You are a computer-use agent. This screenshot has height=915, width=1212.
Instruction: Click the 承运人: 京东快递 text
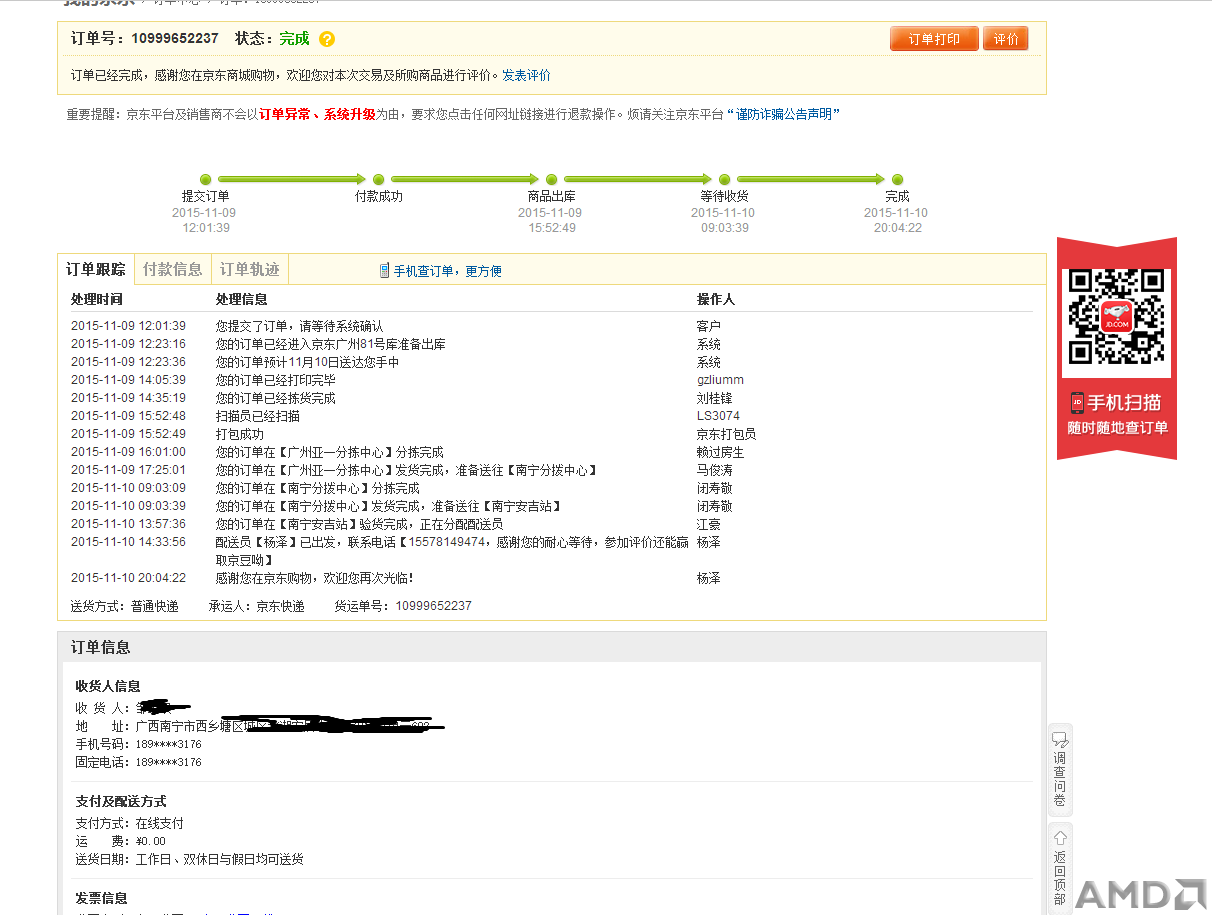point(257,606)
